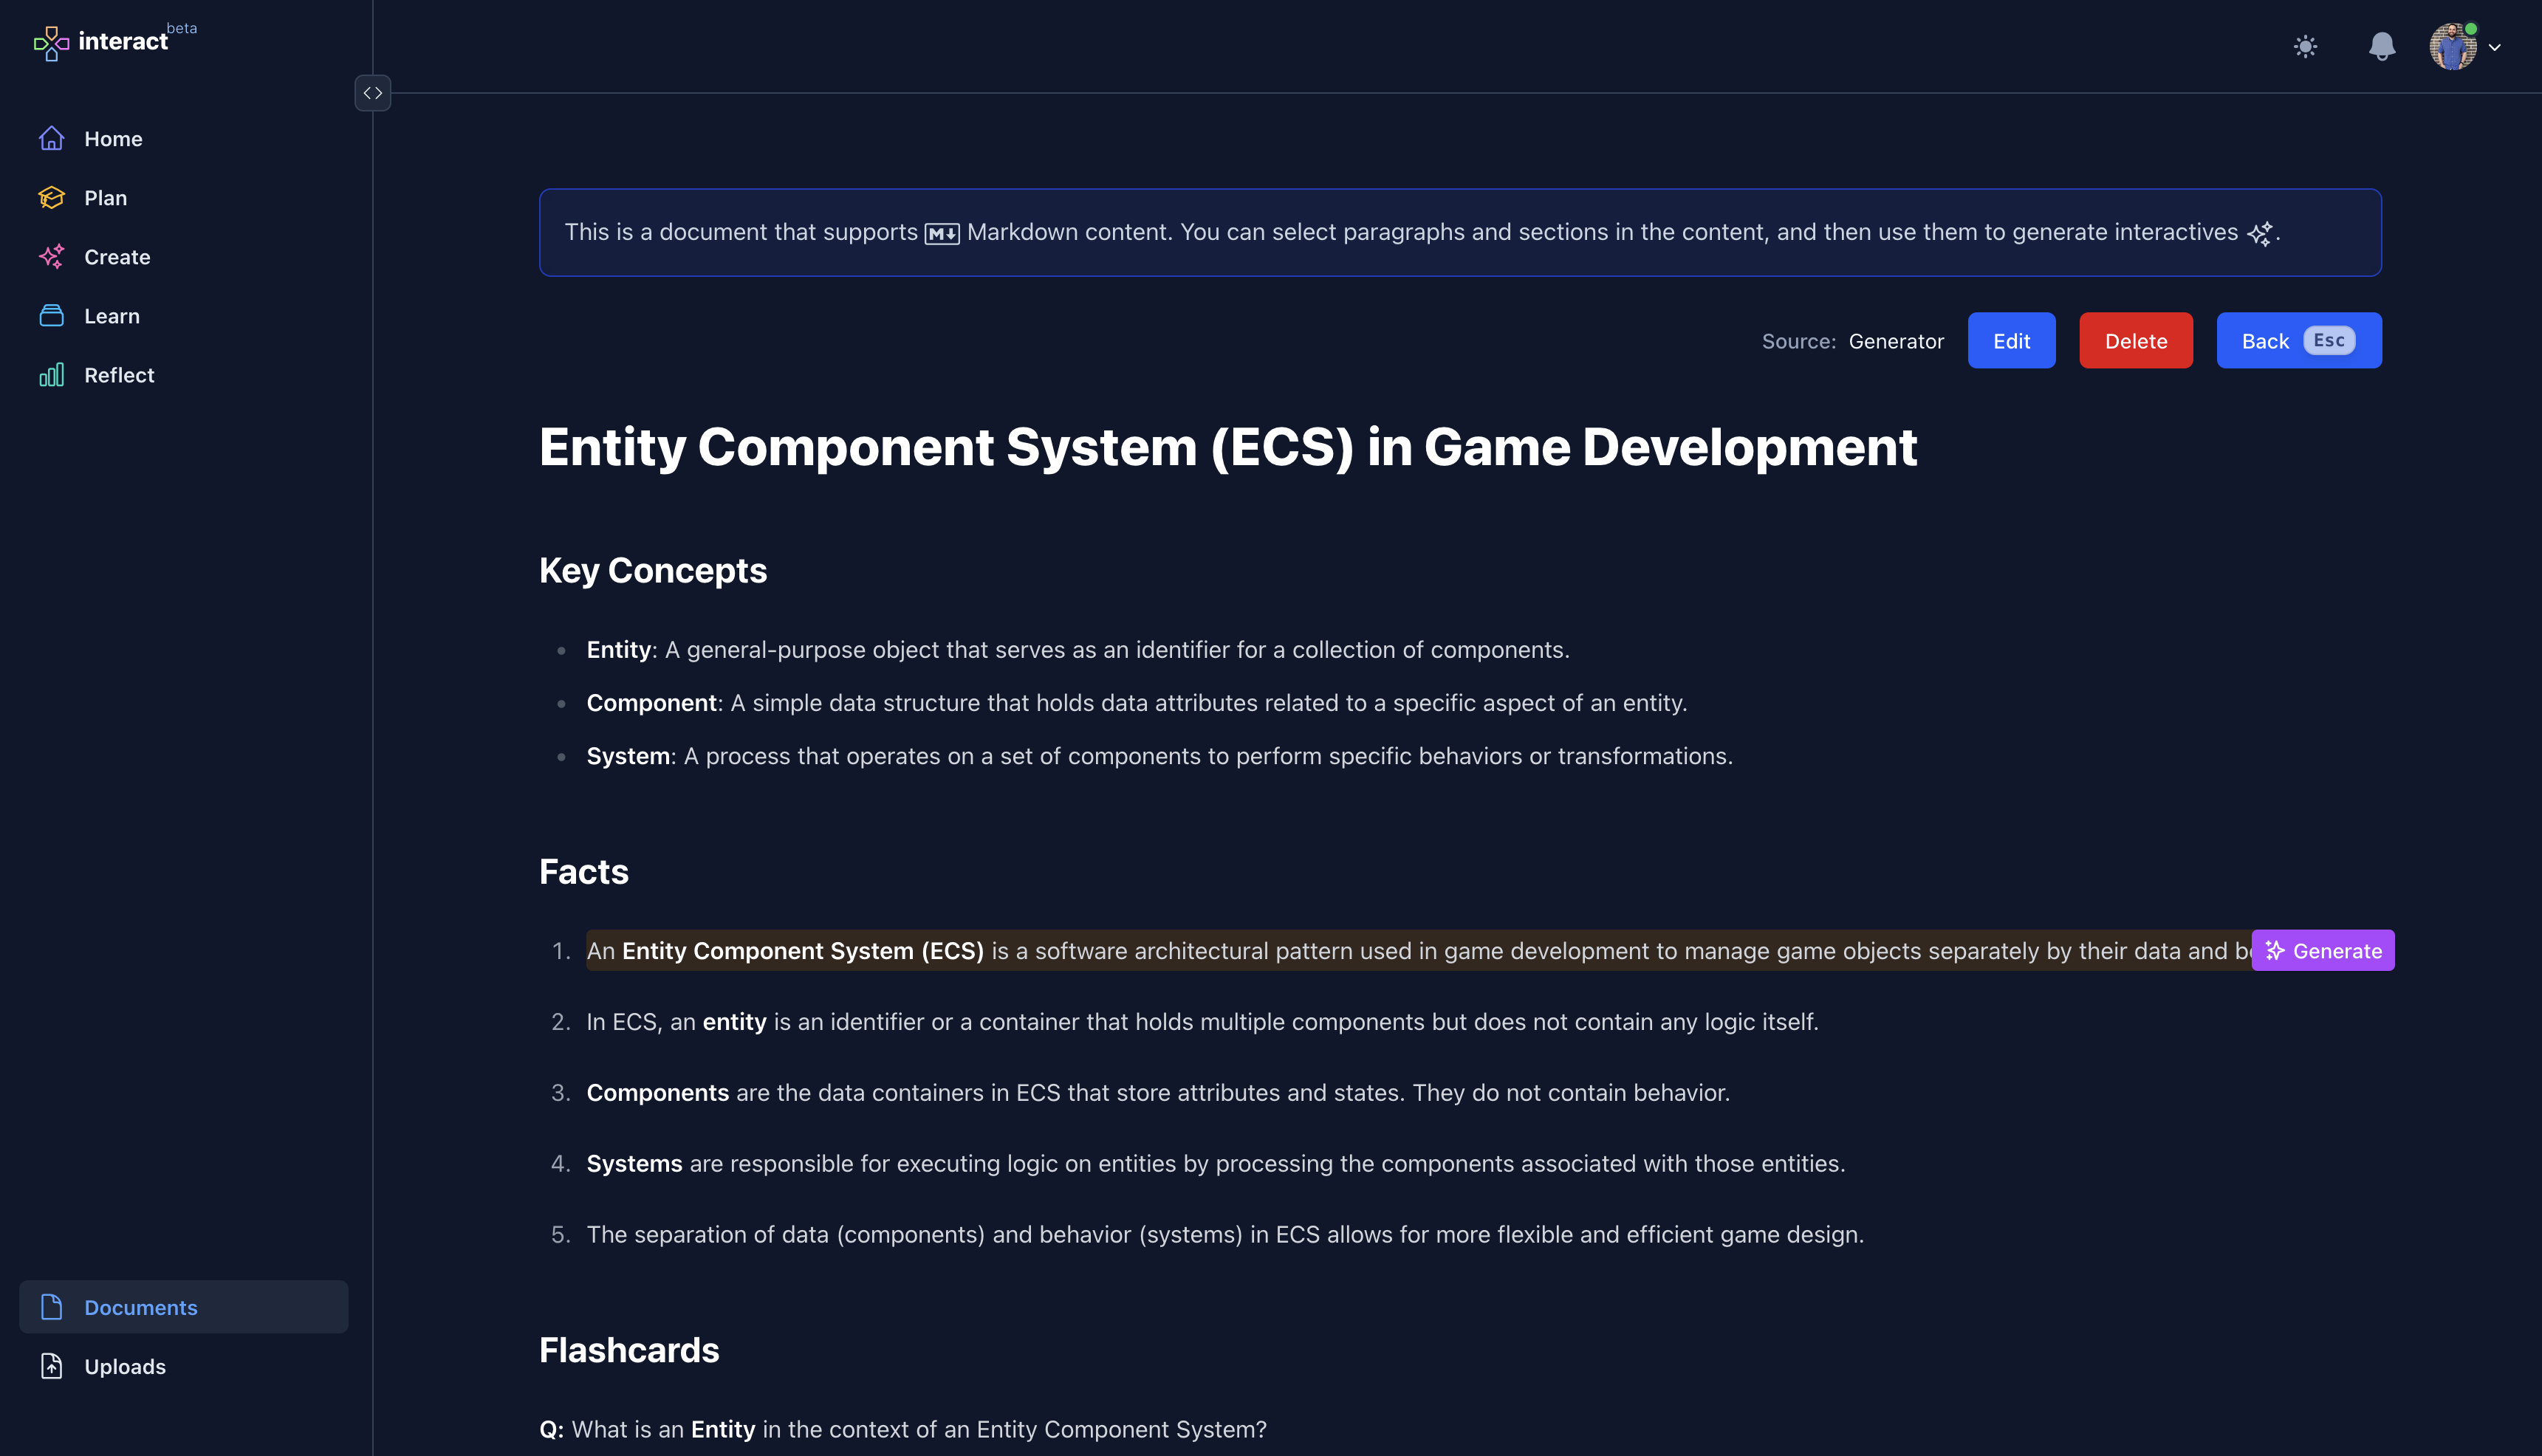Click the Create sparkles icon
Viewport: 2542px width, 1456px height.
coord(51,256)
